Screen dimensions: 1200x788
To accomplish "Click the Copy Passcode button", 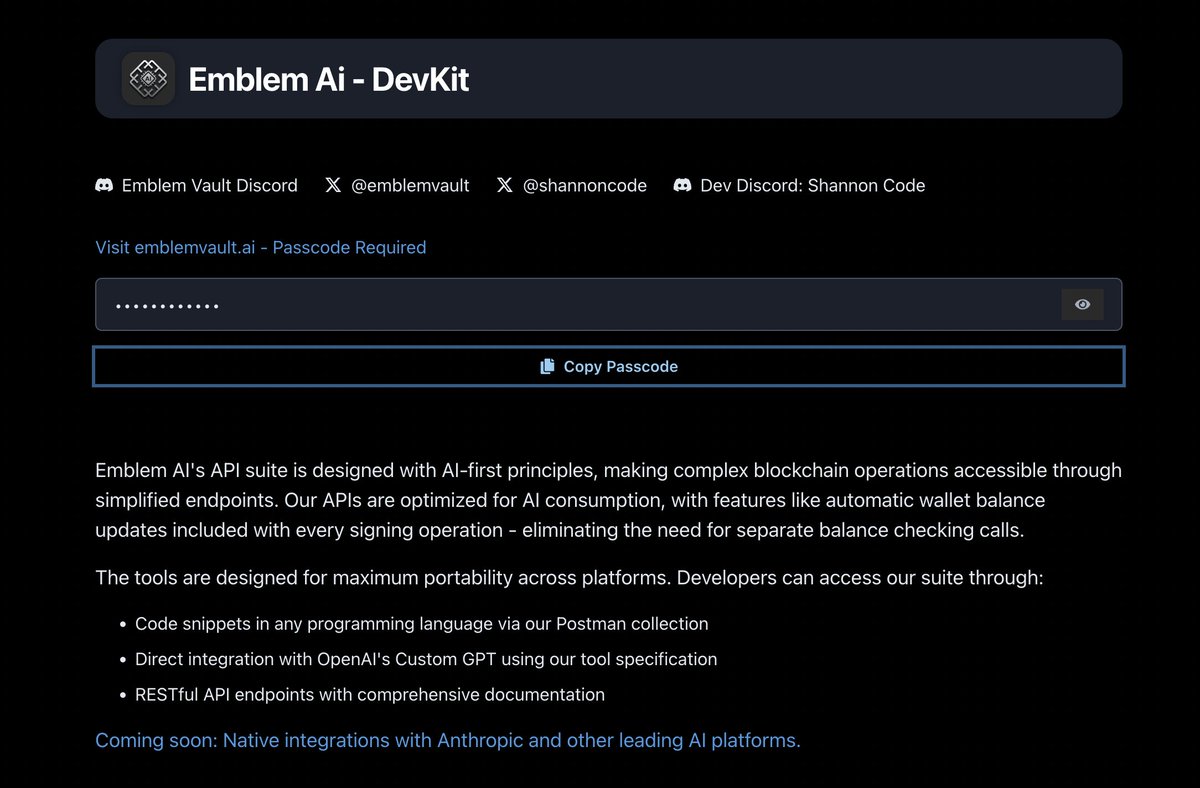I will tap(608, 366).
